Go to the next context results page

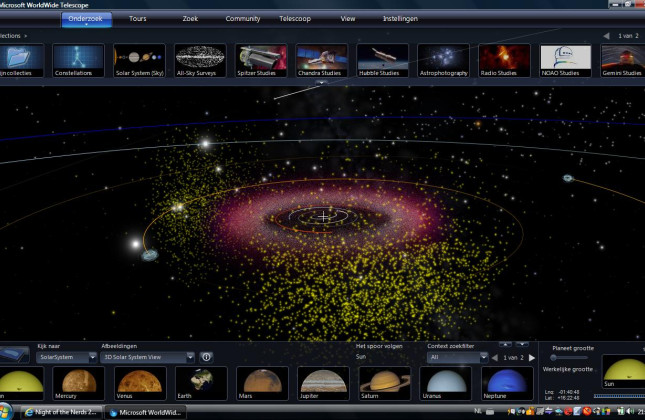532,357
